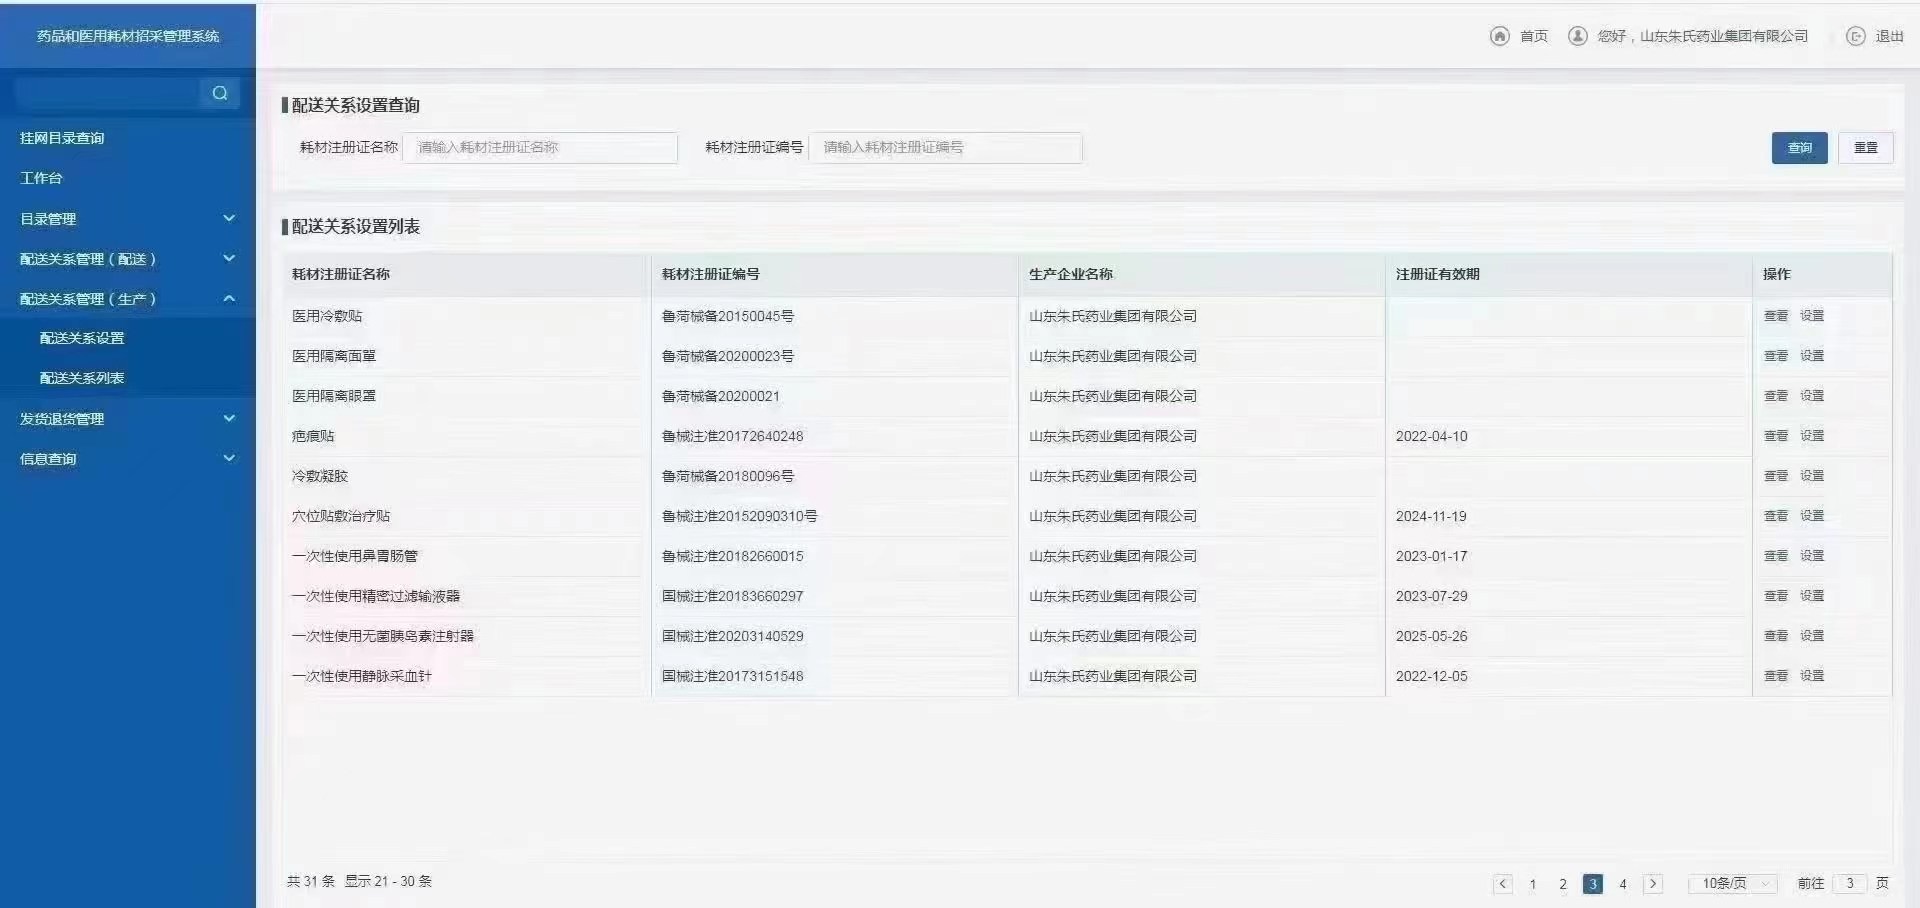
Task: Select 配送关系列表 submenu item
Action: (x=82, y=378)
